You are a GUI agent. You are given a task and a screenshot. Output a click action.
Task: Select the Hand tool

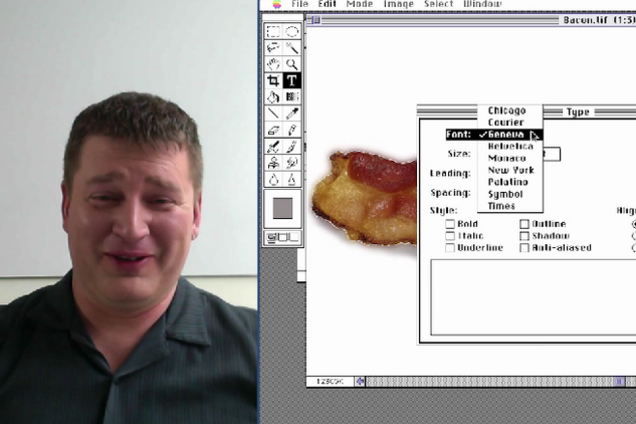tap(274, 64)
